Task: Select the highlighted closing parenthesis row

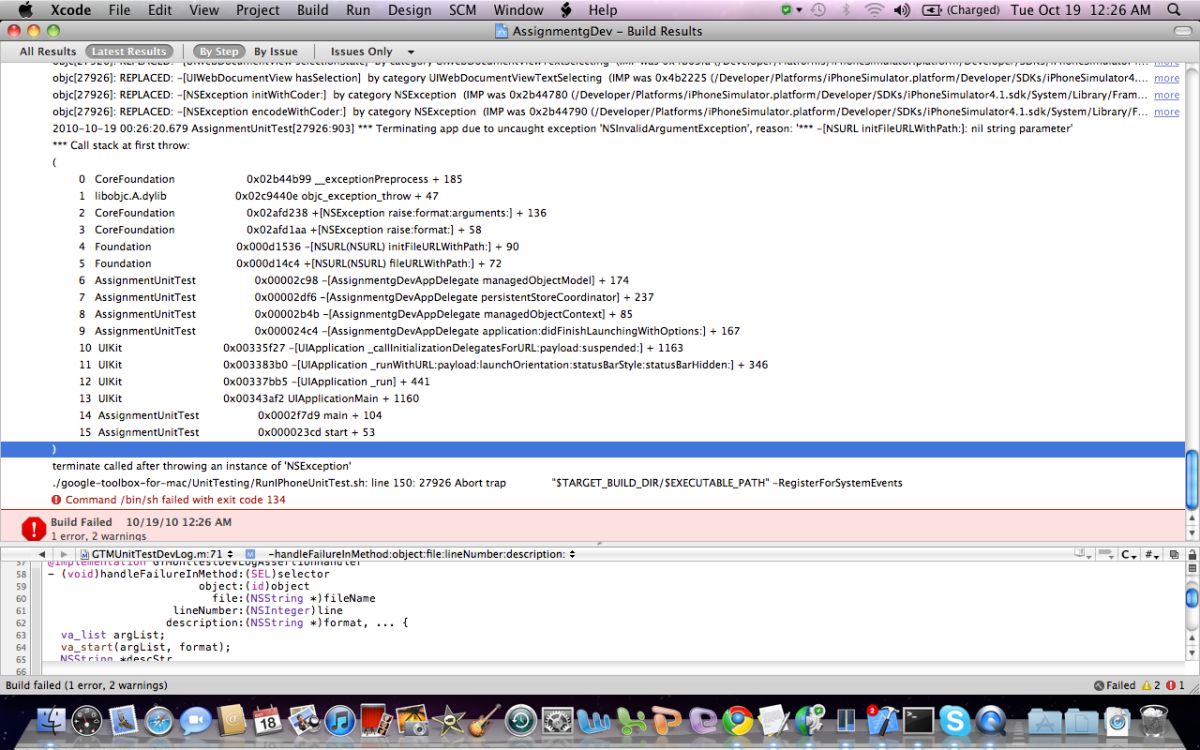Action: (592, 449)
